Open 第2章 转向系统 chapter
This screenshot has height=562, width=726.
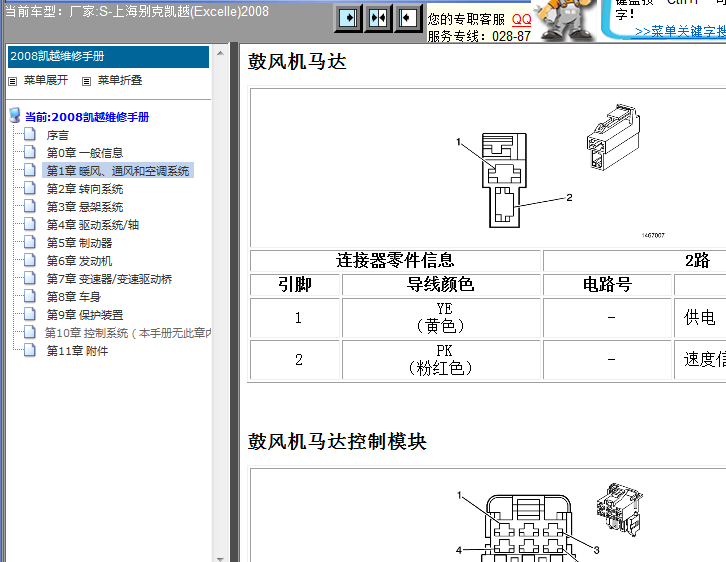point(85,189)
